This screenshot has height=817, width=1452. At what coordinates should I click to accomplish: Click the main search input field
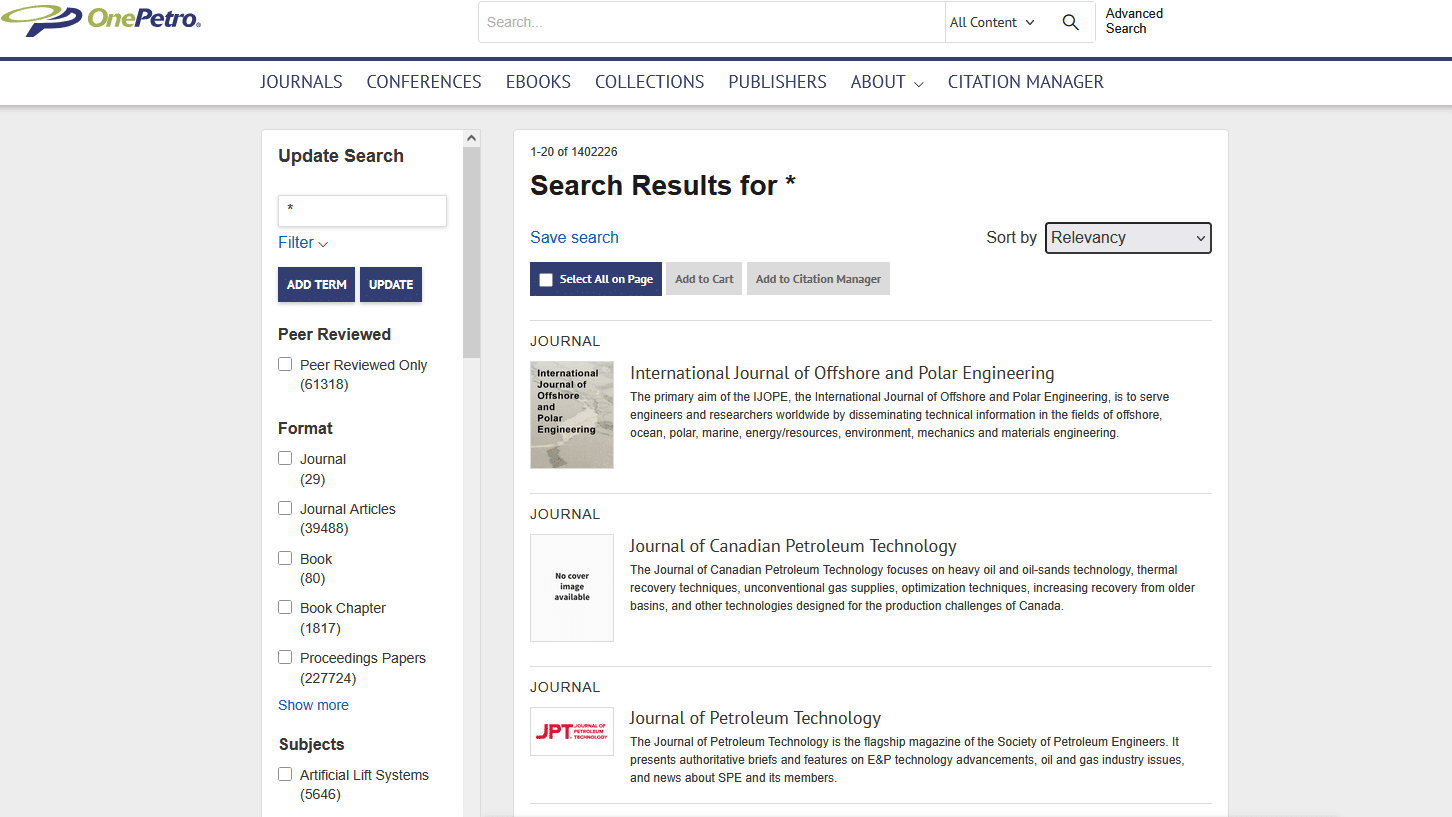711,22
